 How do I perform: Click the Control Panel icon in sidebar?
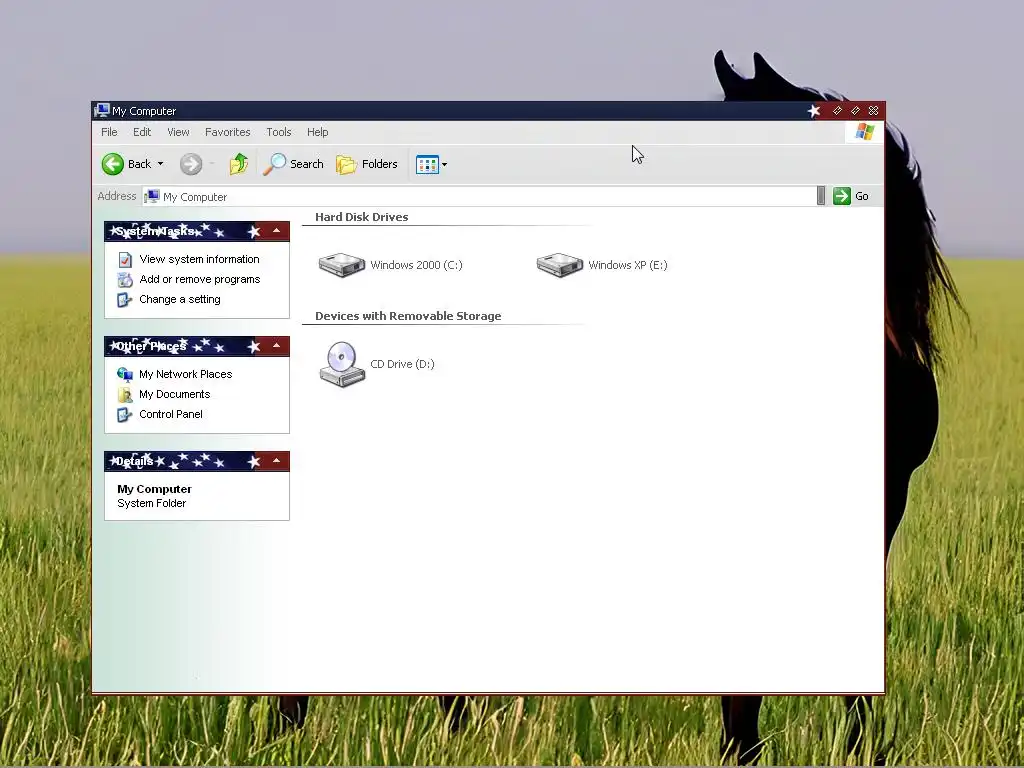pos(125,415)
